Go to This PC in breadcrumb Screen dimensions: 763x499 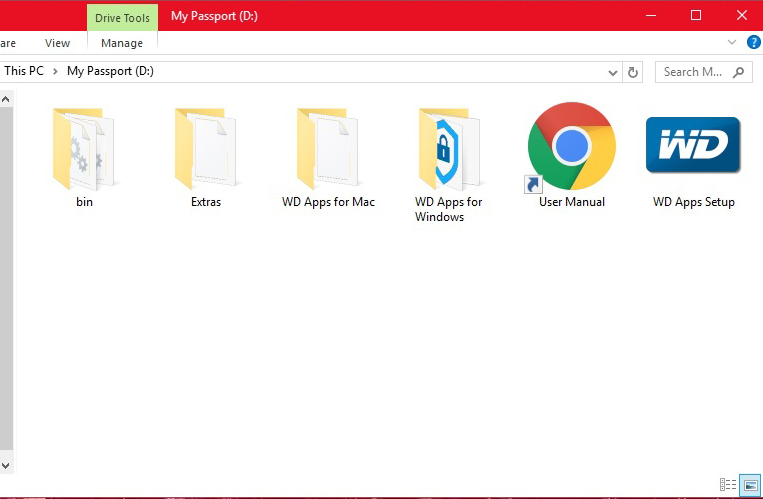pyautogui.click(x=24, y=71)
